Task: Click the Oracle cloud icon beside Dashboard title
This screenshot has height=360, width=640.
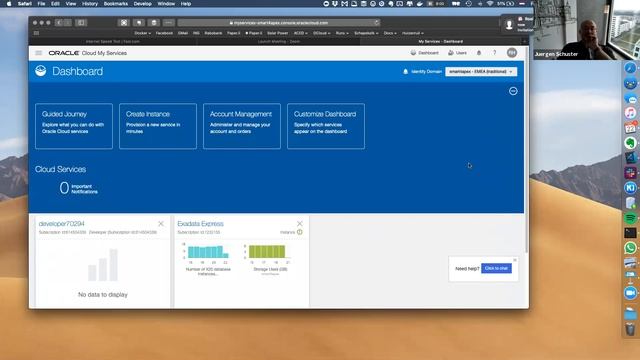Action: click(41, 71)
